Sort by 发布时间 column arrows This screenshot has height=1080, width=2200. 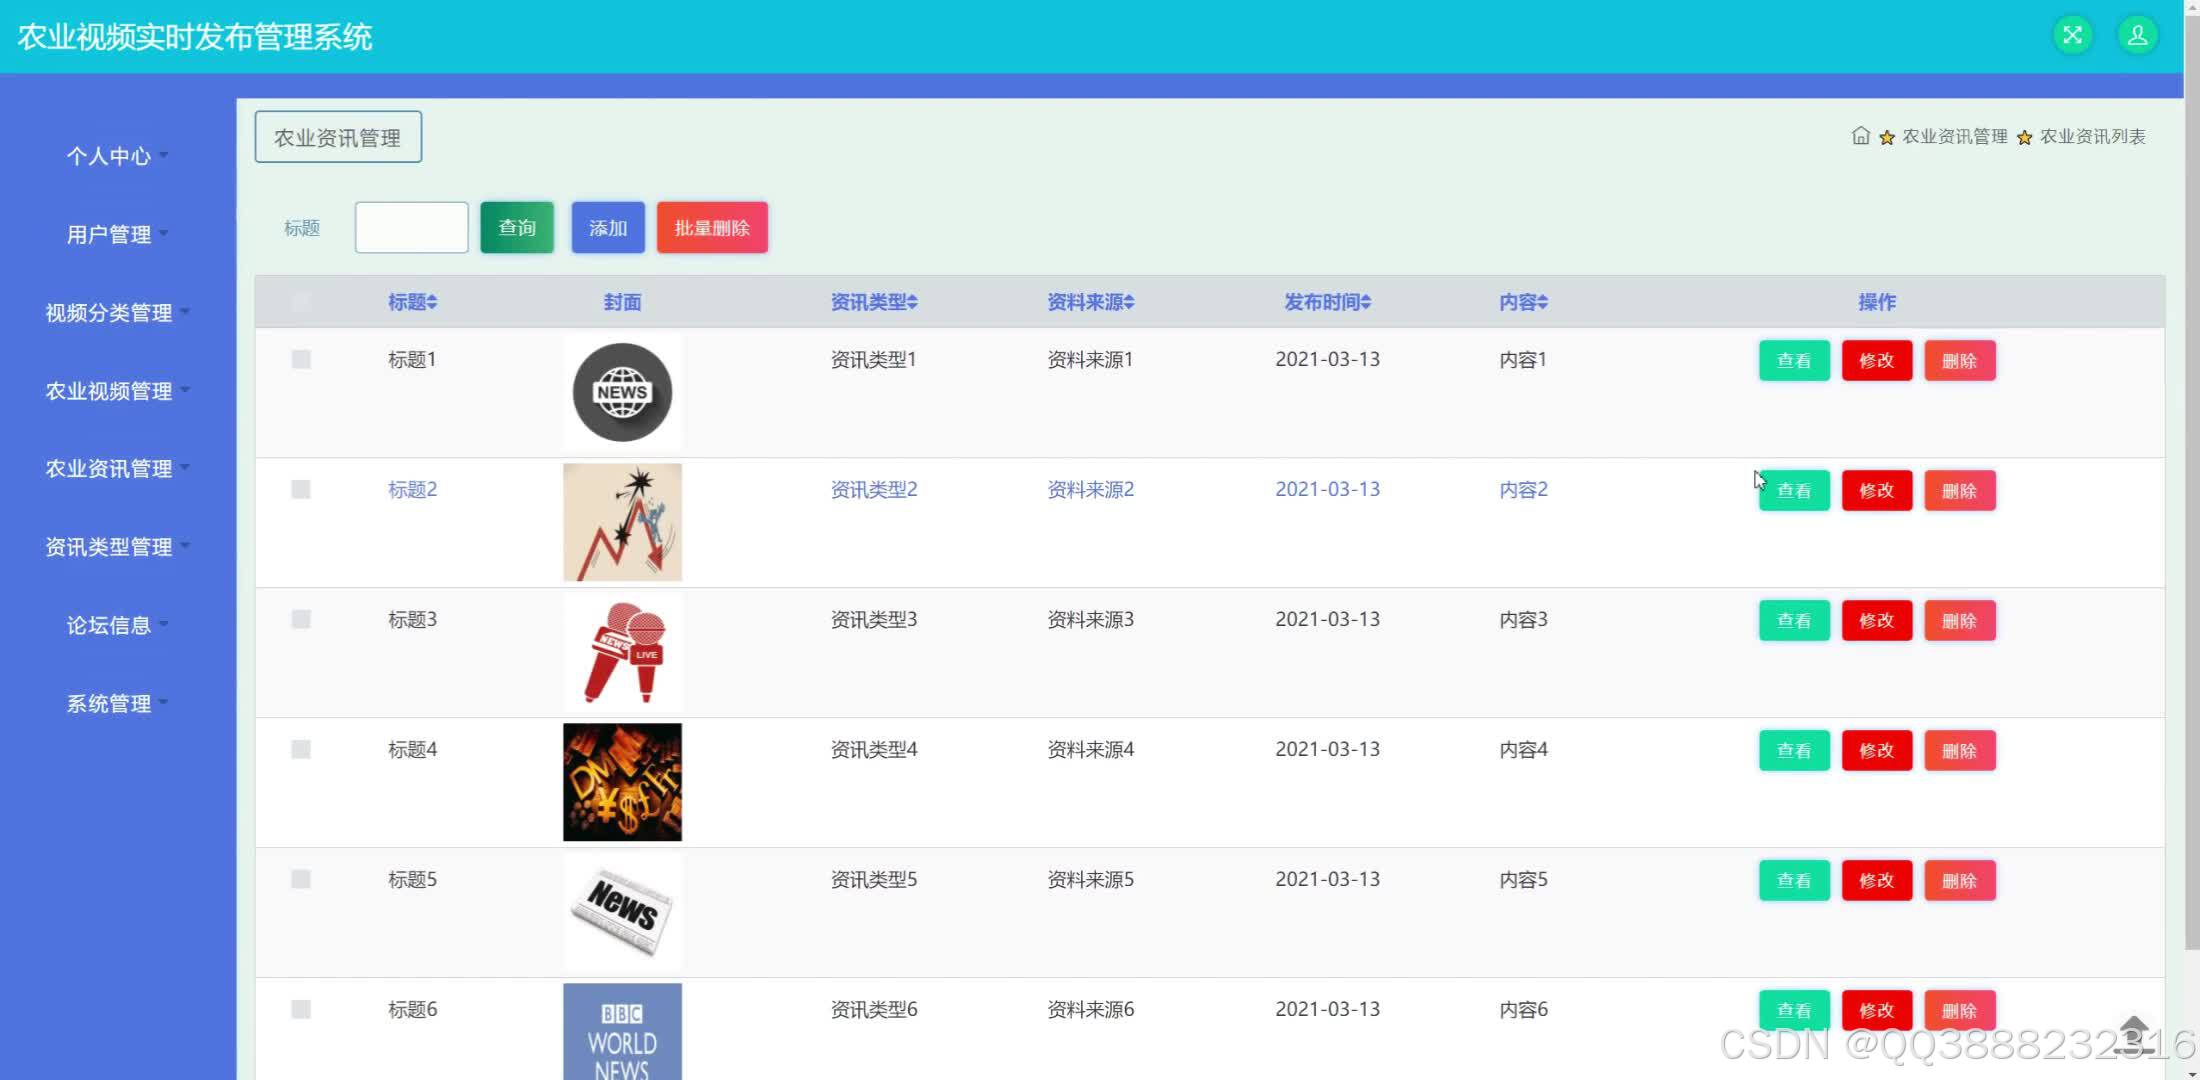point(1368,301)
